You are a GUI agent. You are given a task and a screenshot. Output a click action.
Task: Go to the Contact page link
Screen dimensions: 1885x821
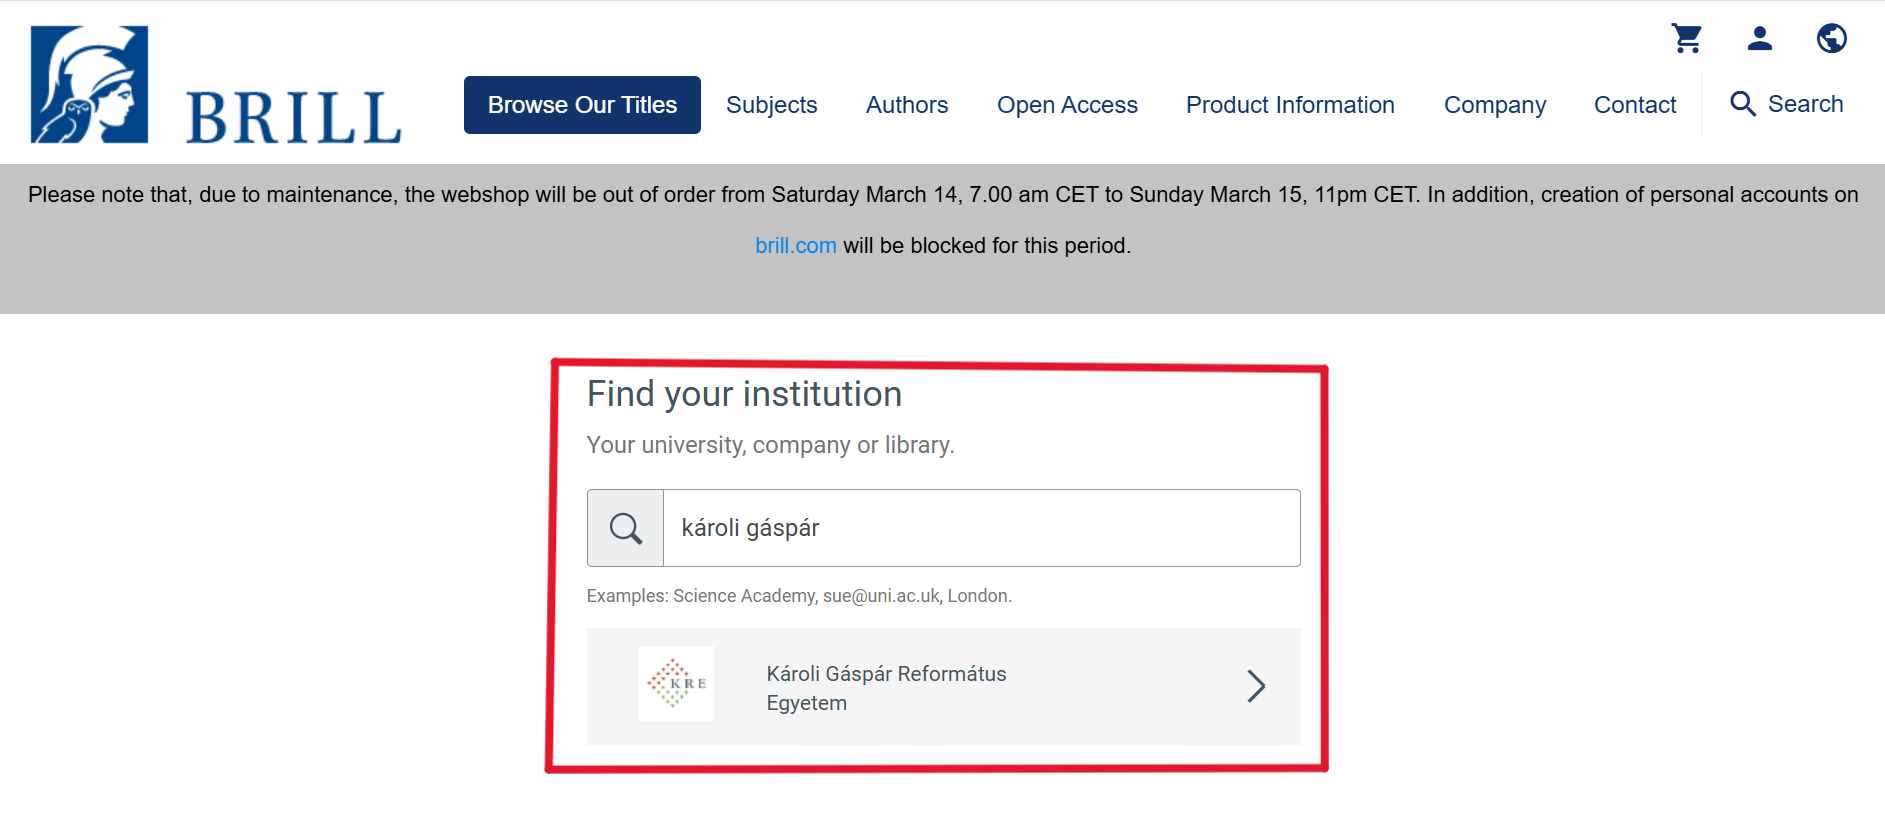1634,105
